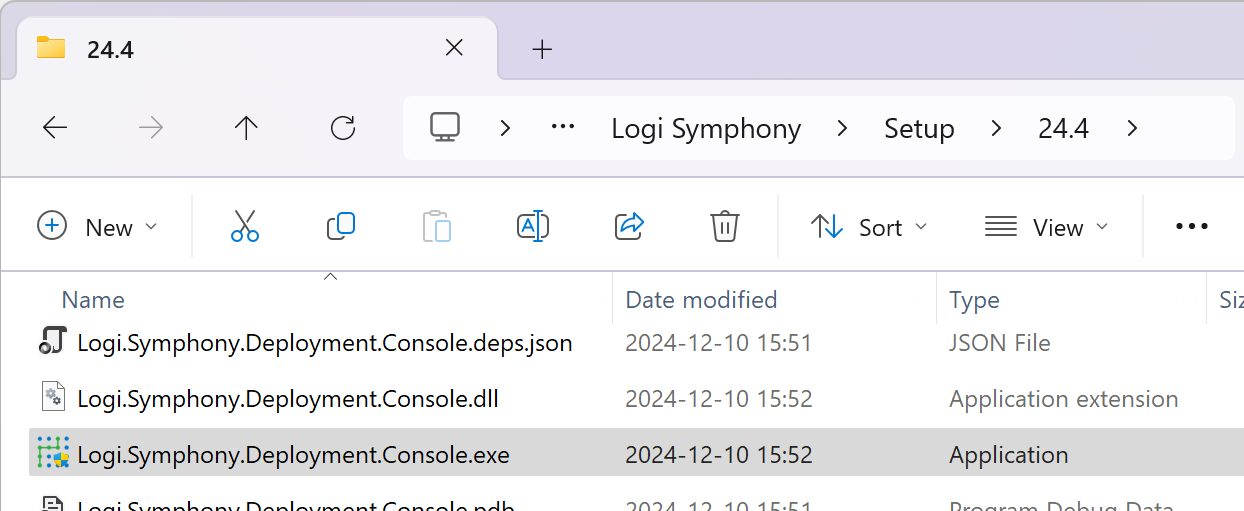Click the Cut scissors icon
This screenshot has height=511, width=1244.
pyautogui.click(x=245, y=227)
